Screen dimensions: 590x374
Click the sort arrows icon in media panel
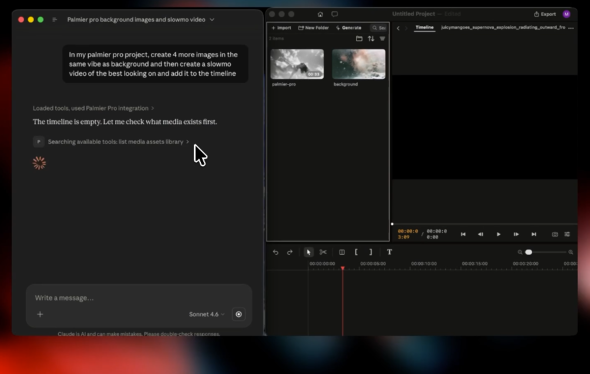[x=371, y=39]
